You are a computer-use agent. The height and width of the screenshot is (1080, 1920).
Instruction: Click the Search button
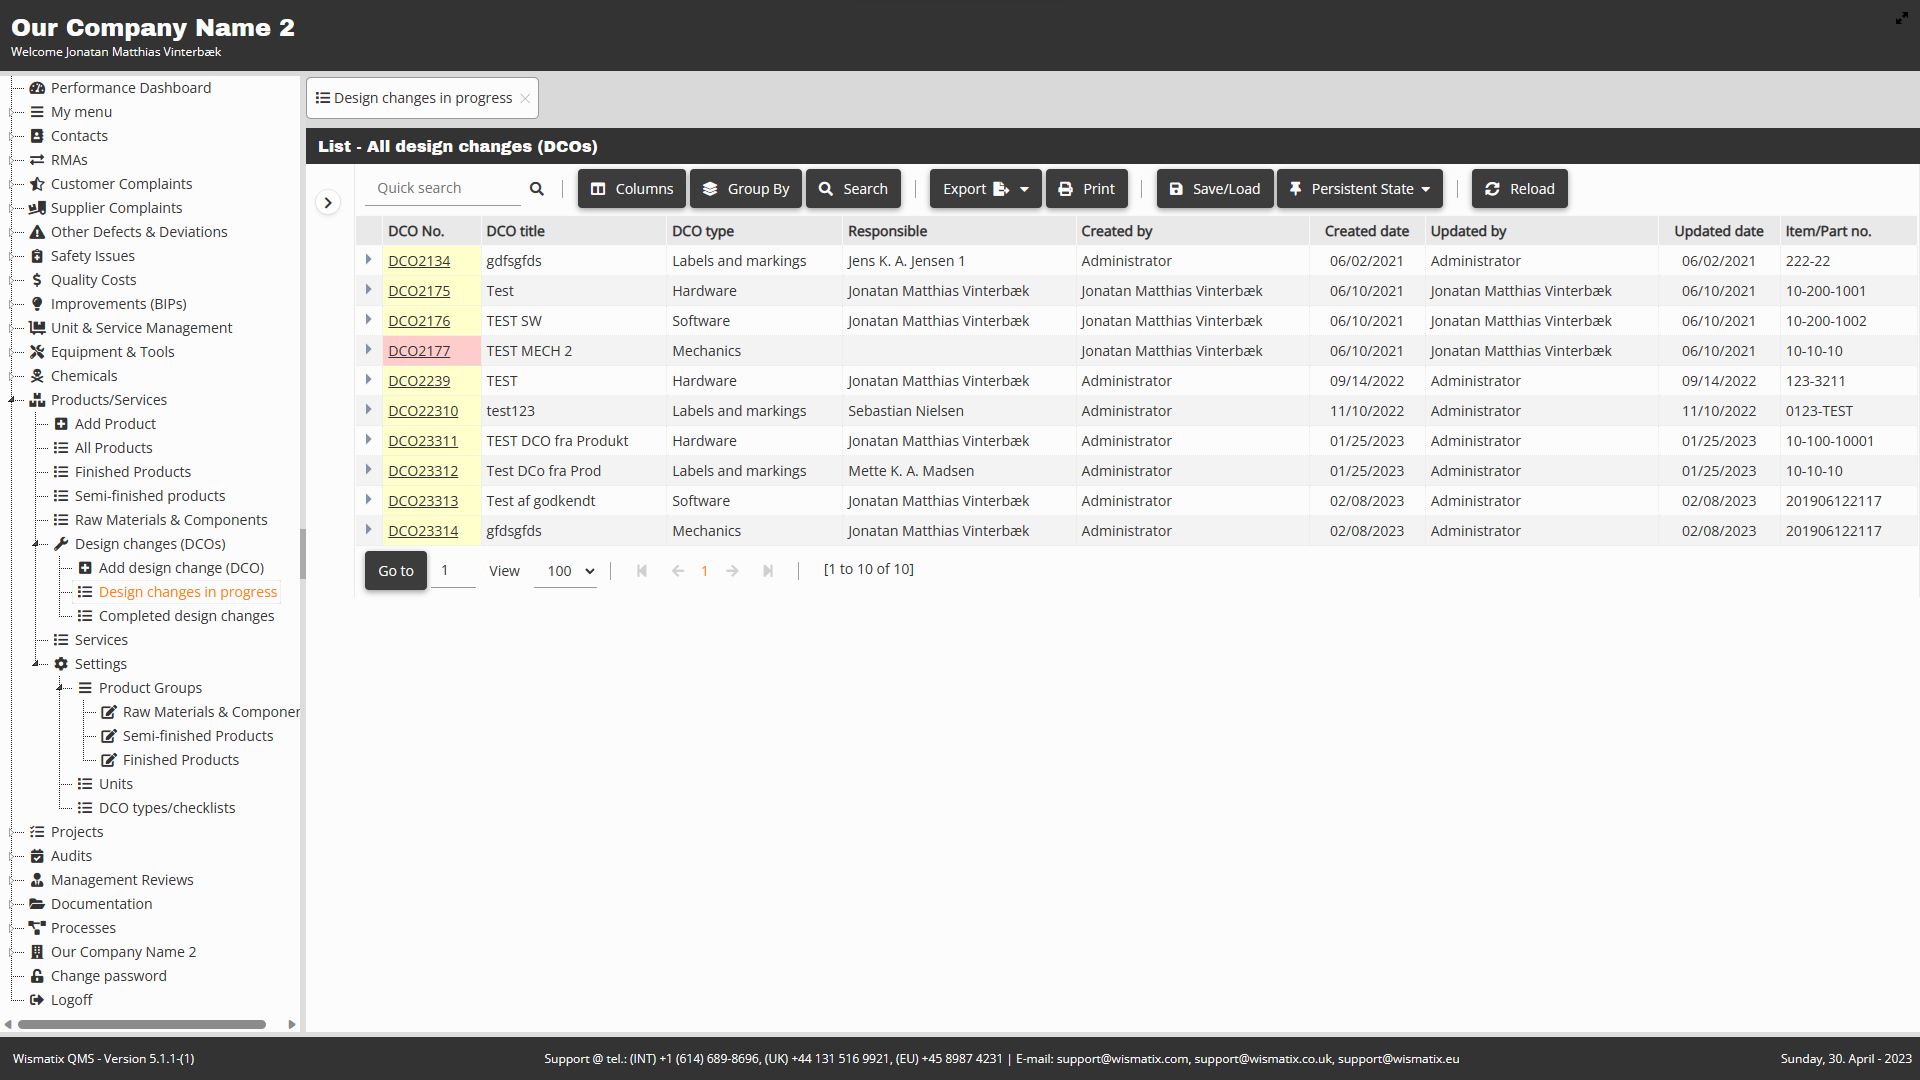pyautogui.click(x=853, y=189)
